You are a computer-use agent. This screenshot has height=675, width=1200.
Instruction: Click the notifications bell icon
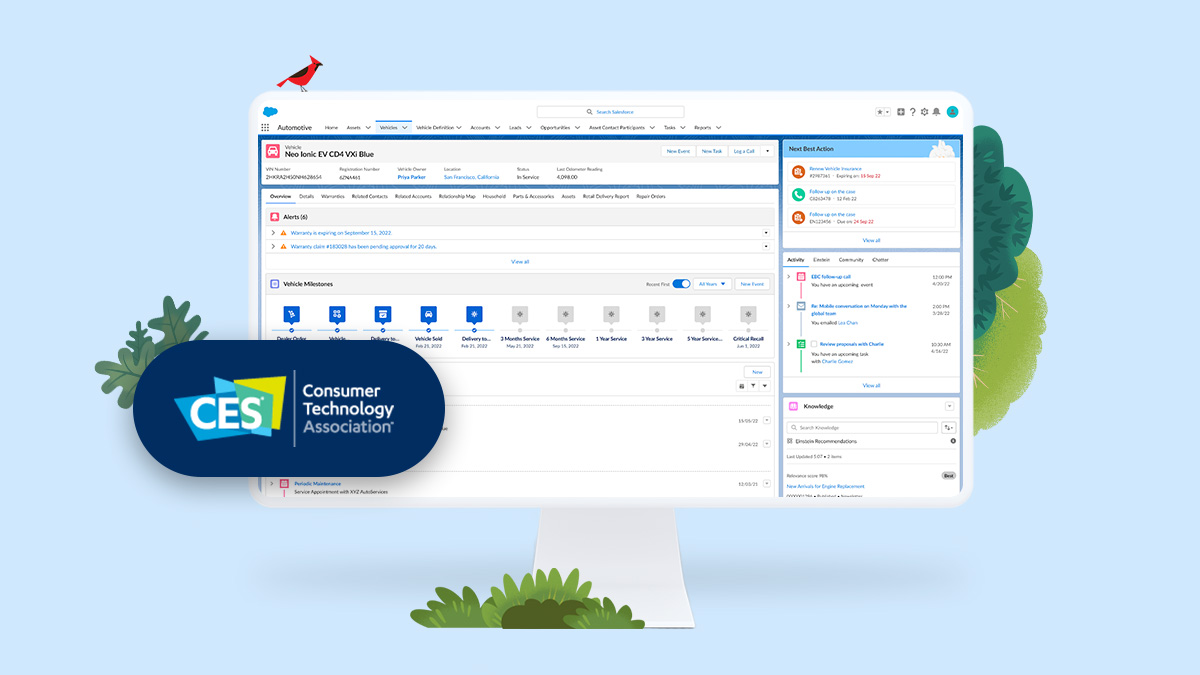click(x=936, y=112)
